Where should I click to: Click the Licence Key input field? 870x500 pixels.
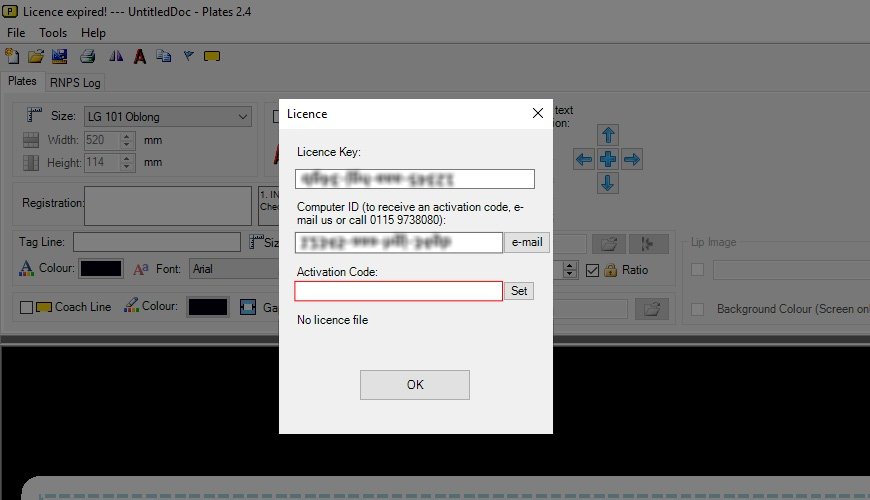(414, 179)
